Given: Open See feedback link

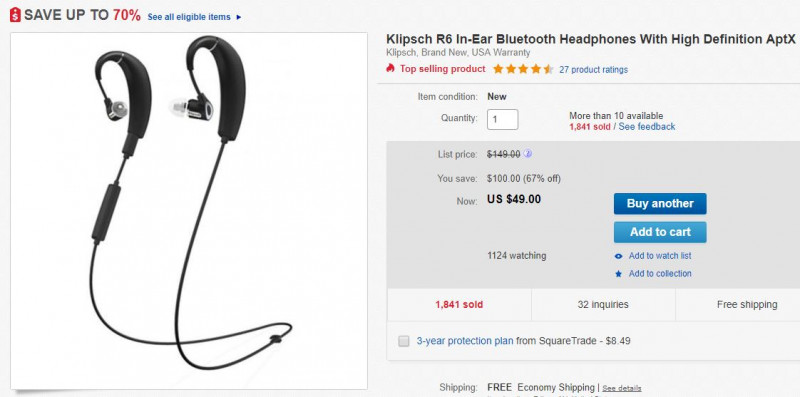Looking at the screenshot, I should point(646,127).
